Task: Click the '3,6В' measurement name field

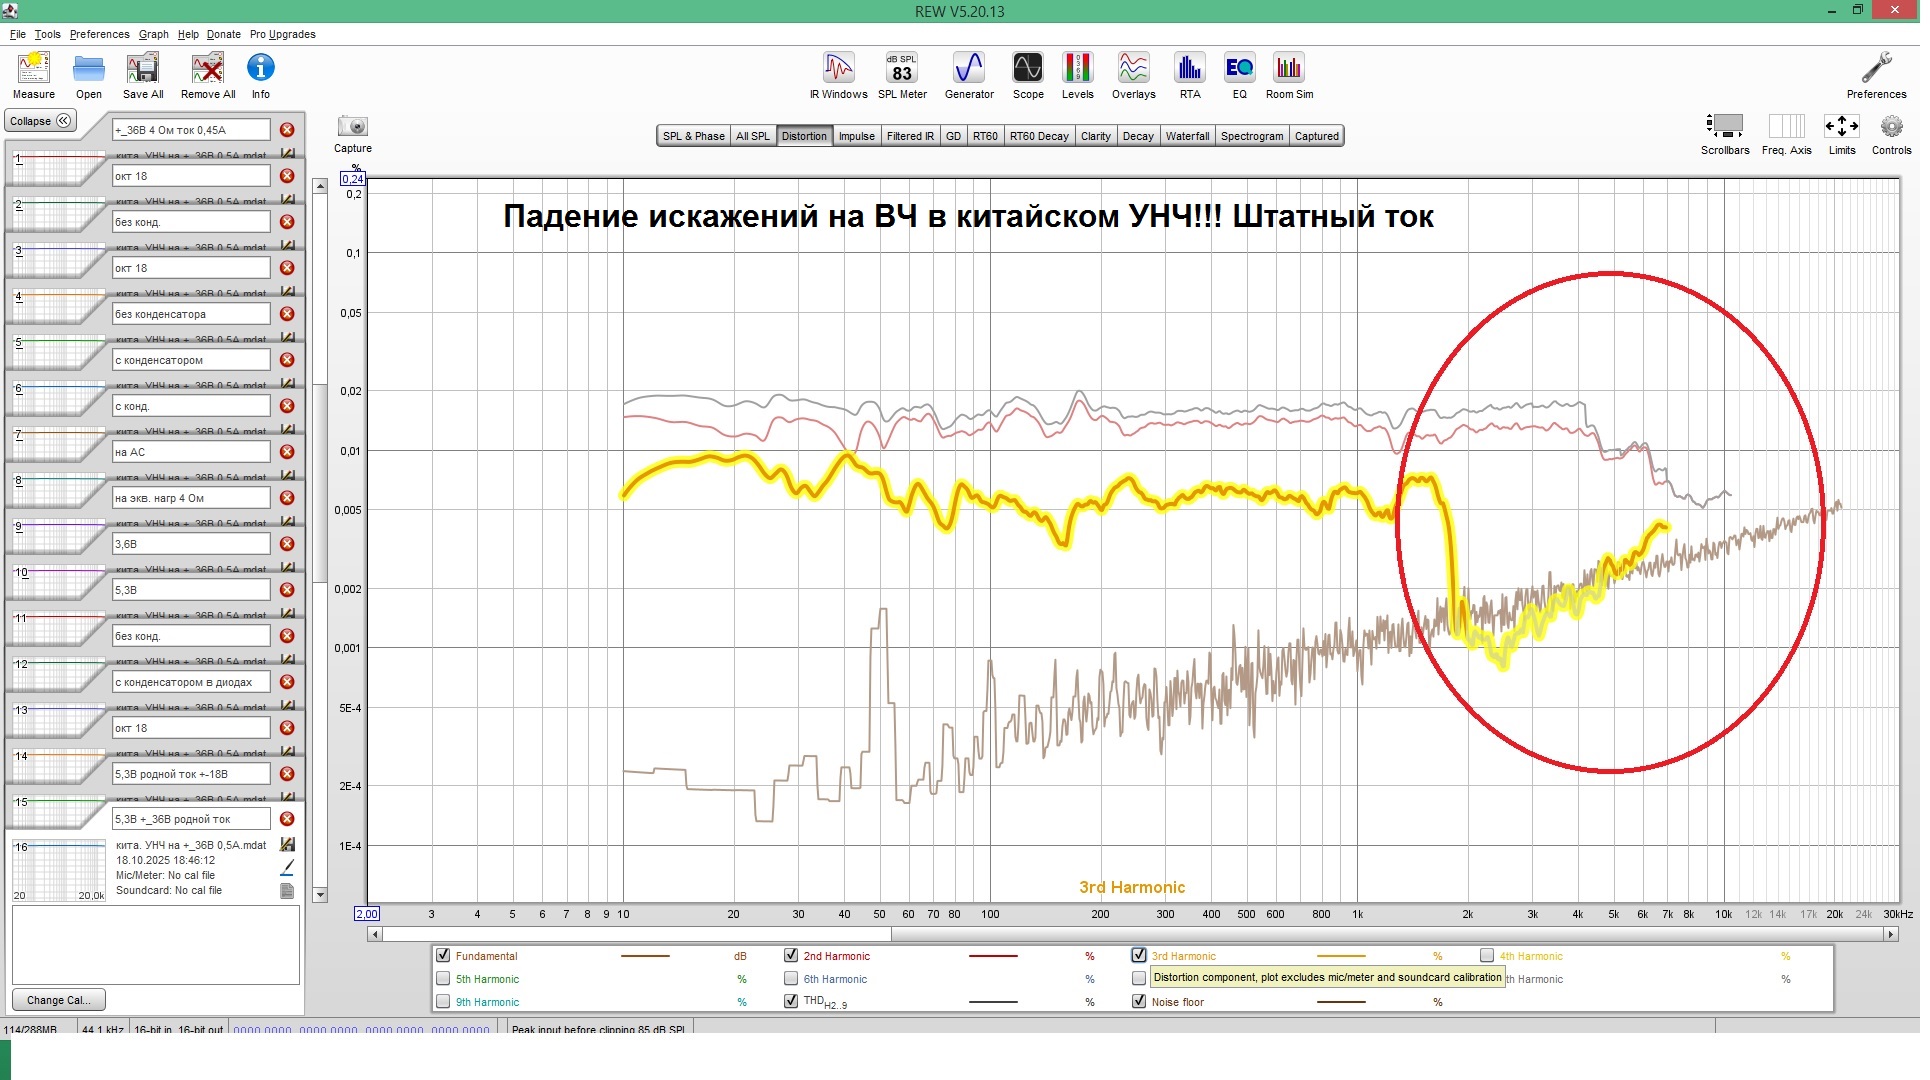Action: pyautogui.click(x=190, y=544)
